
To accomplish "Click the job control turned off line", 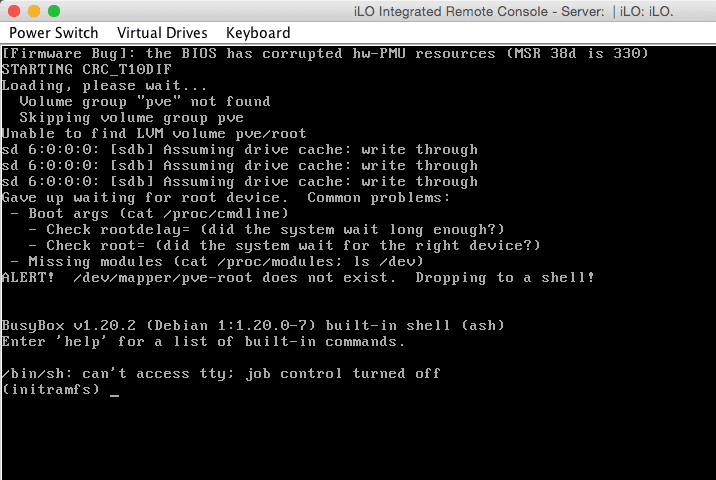I will pyautogui.click(x=221, y=374).
